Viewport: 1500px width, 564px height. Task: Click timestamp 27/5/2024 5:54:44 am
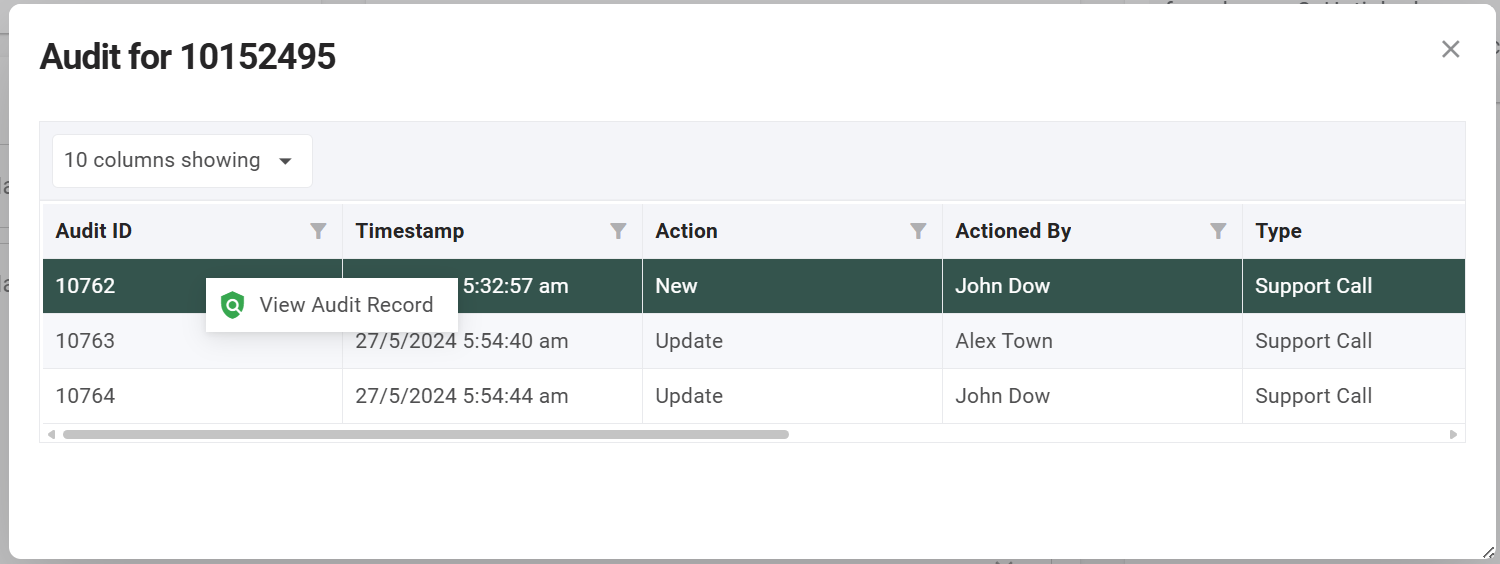[x=461, y=396]
